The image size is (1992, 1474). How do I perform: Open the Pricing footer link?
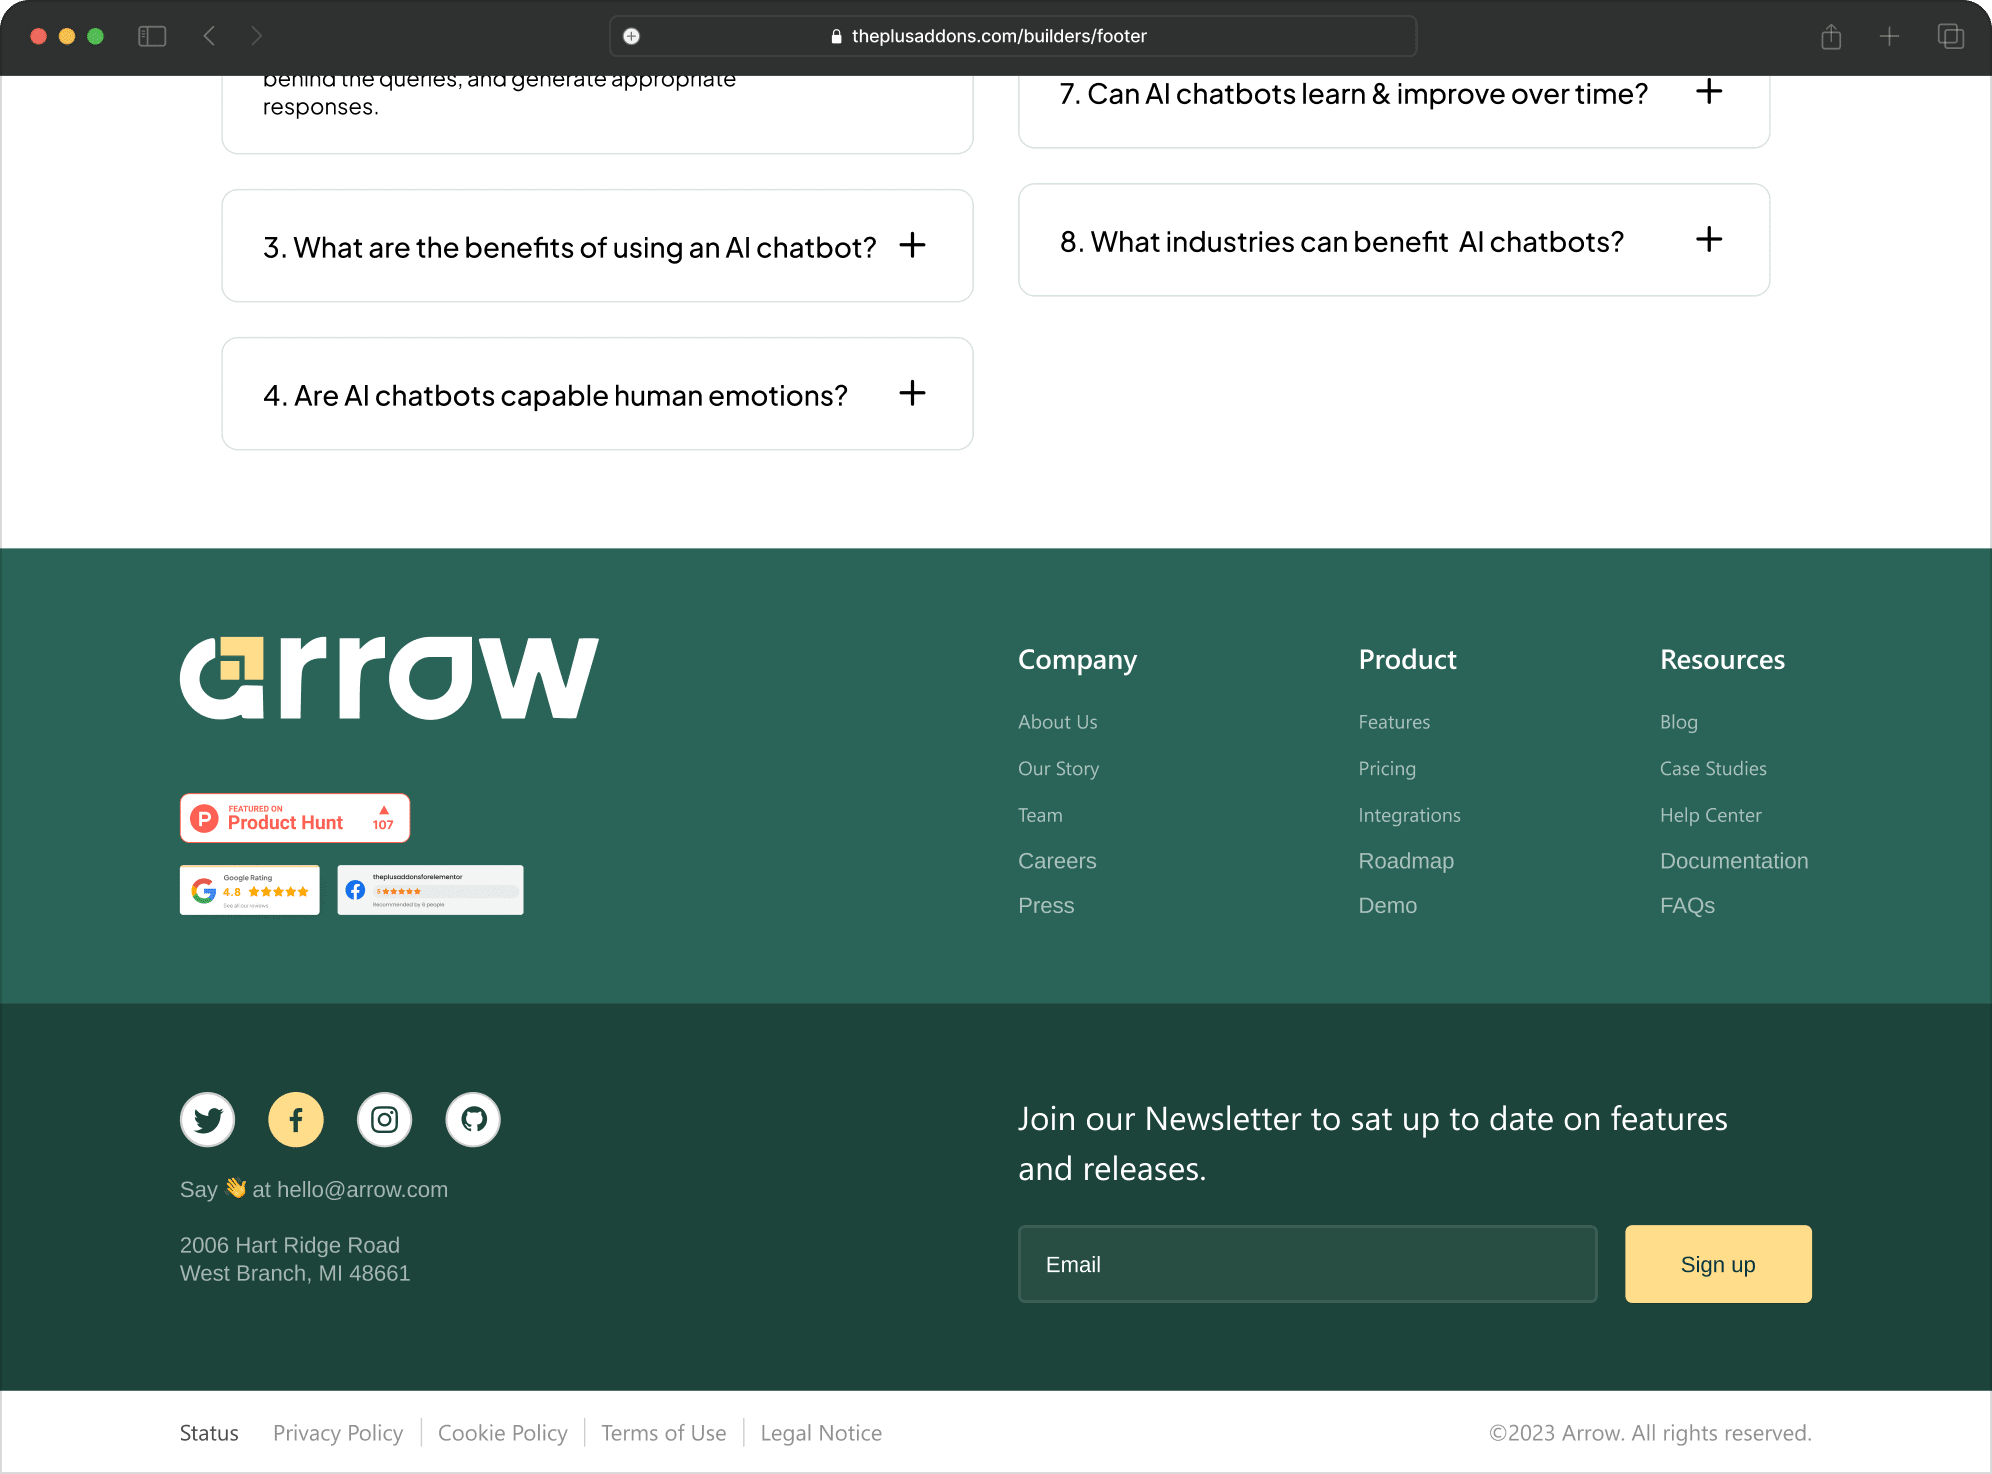point(1387,768)
